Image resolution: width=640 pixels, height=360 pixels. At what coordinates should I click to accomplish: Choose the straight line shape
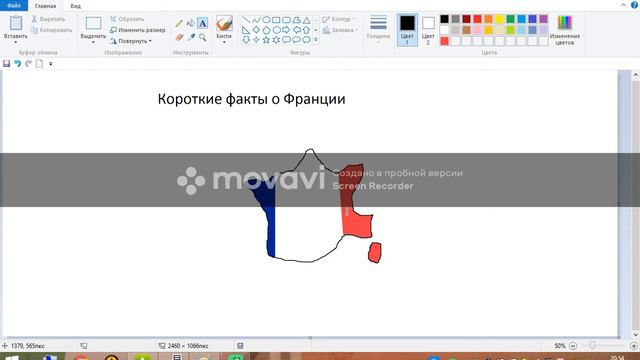(x=246, y=20)
